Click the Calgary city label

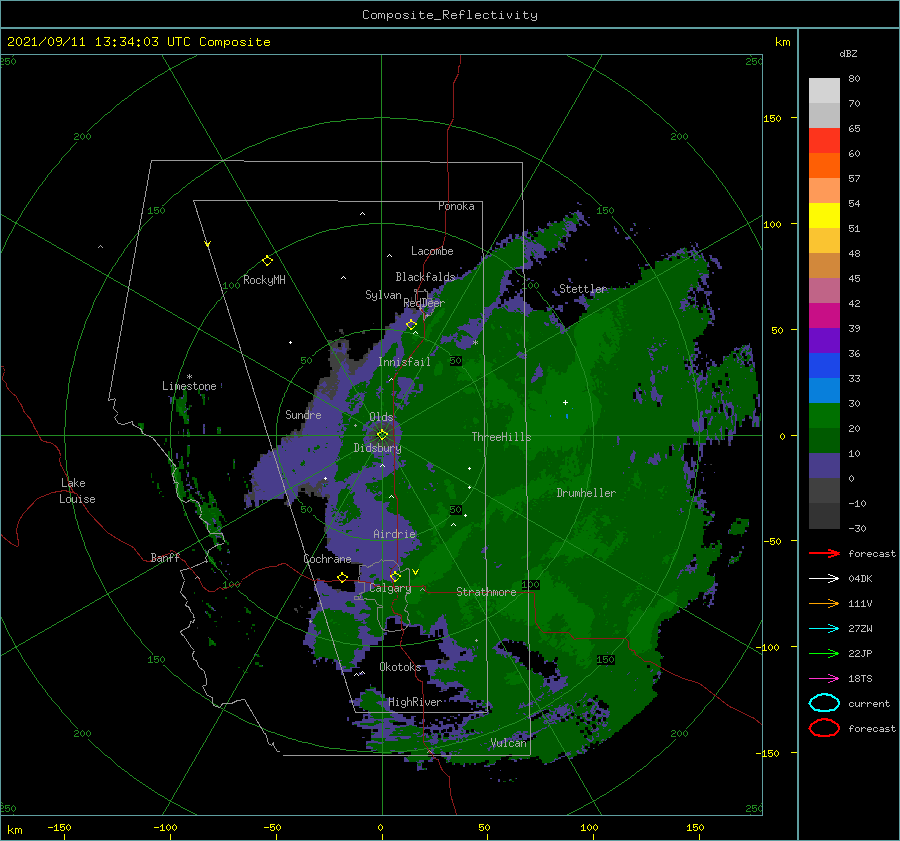pyautogui.click(x=390, y=588)
